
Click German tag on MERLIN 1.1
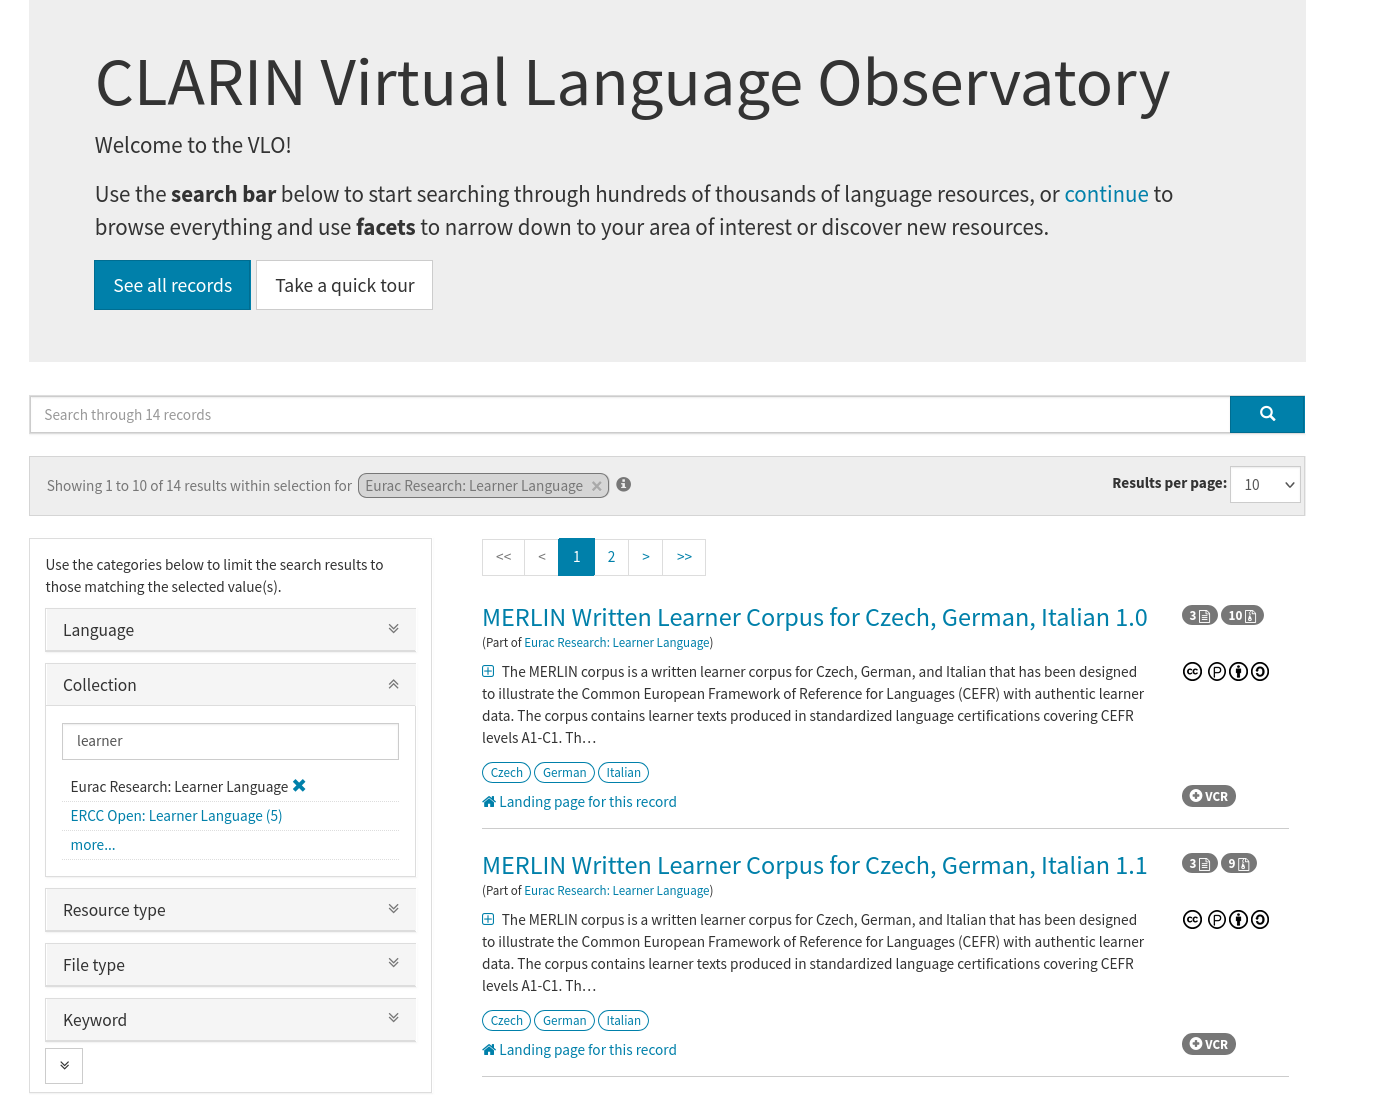pyautogui.click(x=564, y=1021)
